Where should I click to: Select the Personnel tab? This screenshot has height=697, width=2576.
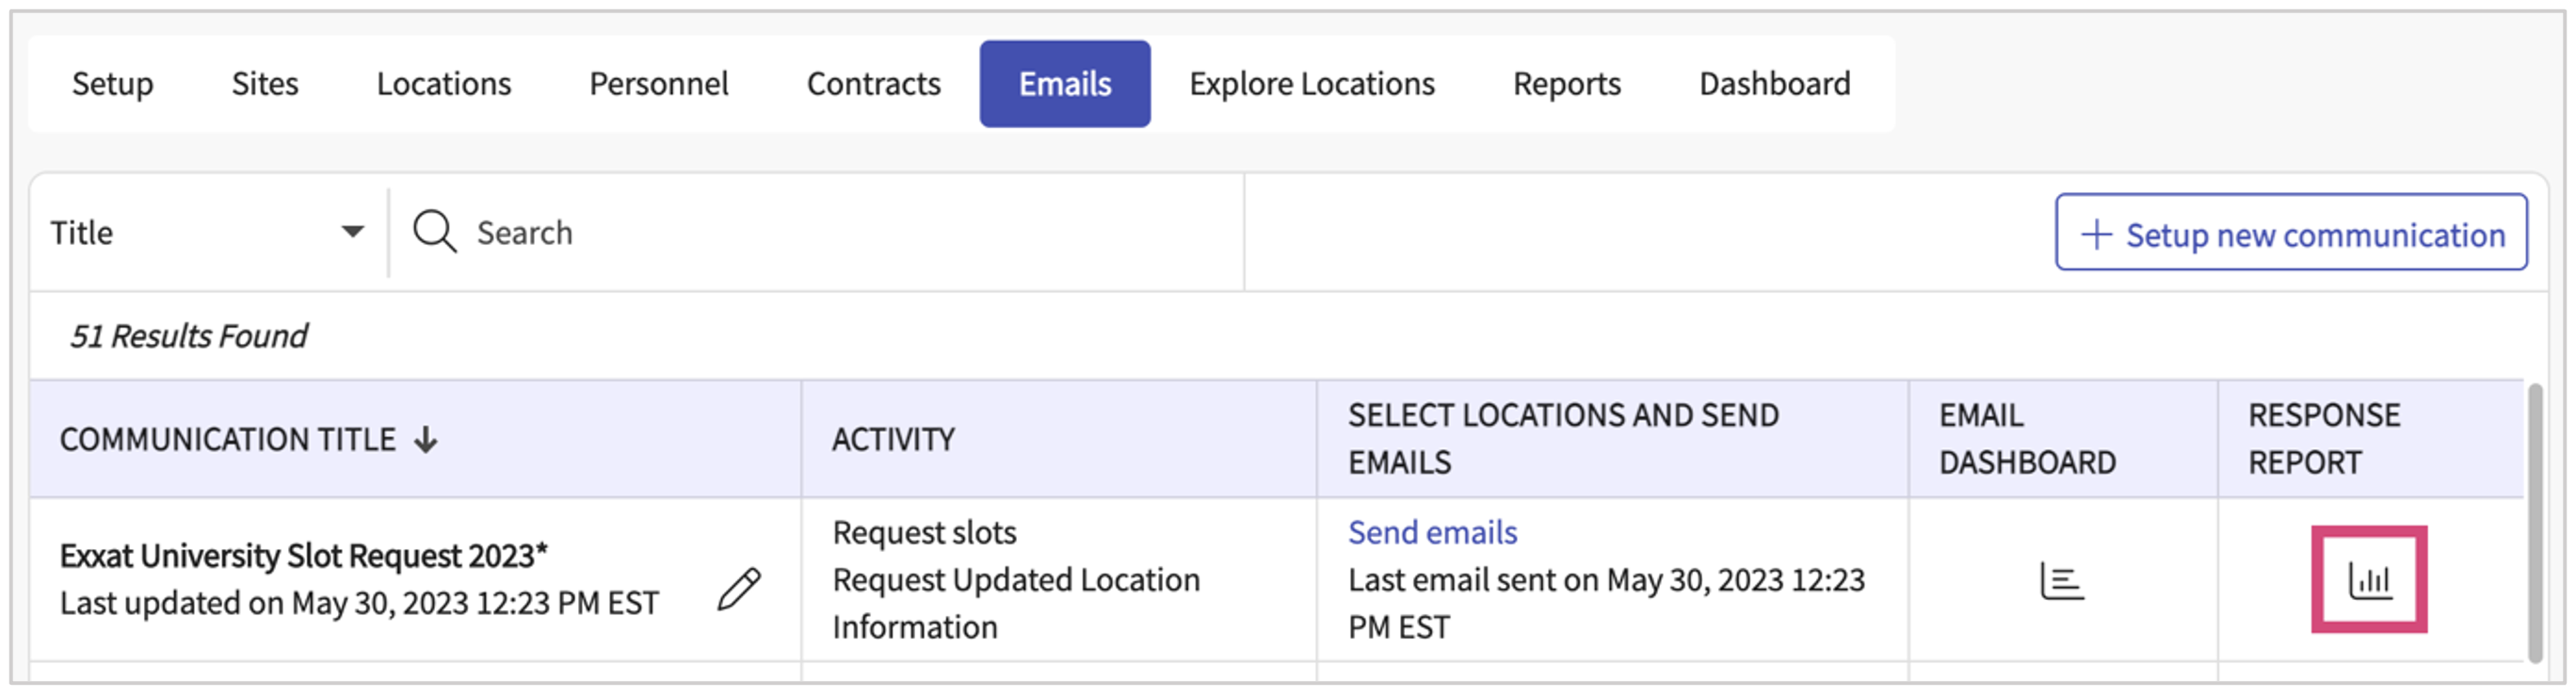pyautogui.click(x=658, y=84)
